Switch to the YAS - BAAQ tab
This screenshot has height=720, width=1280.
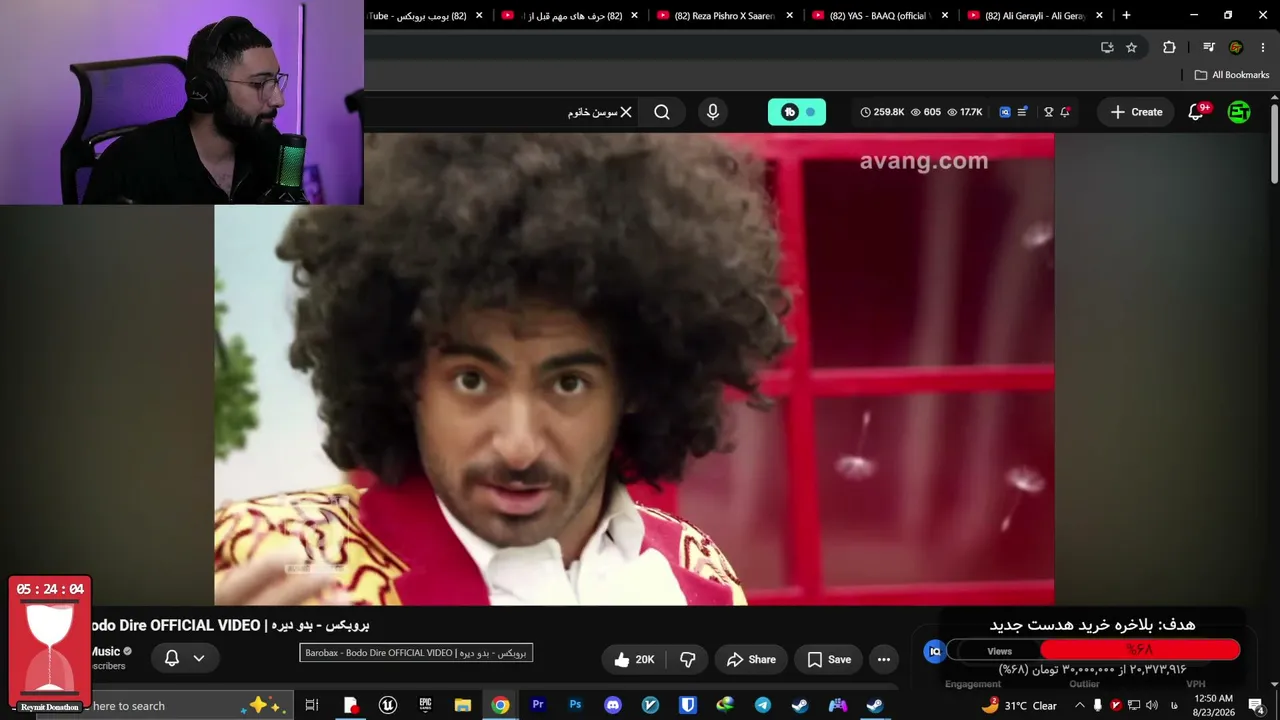coord(880,15)
